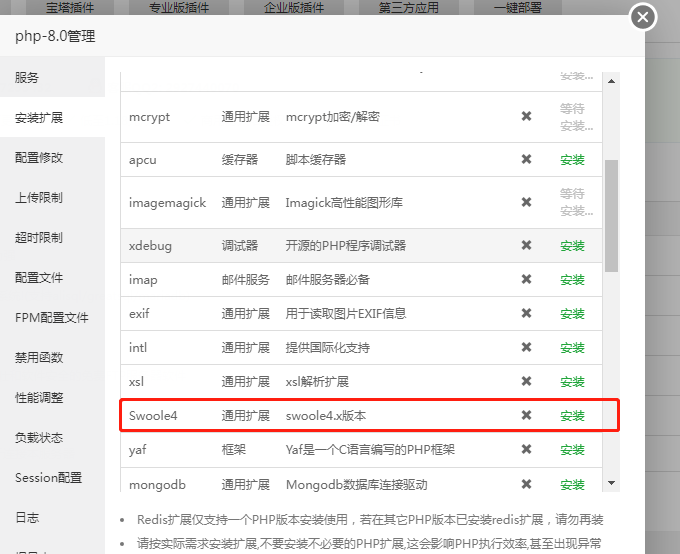Install the mongodb extension
The height and width of the screenshot is (554, 680).
[572, 484]
